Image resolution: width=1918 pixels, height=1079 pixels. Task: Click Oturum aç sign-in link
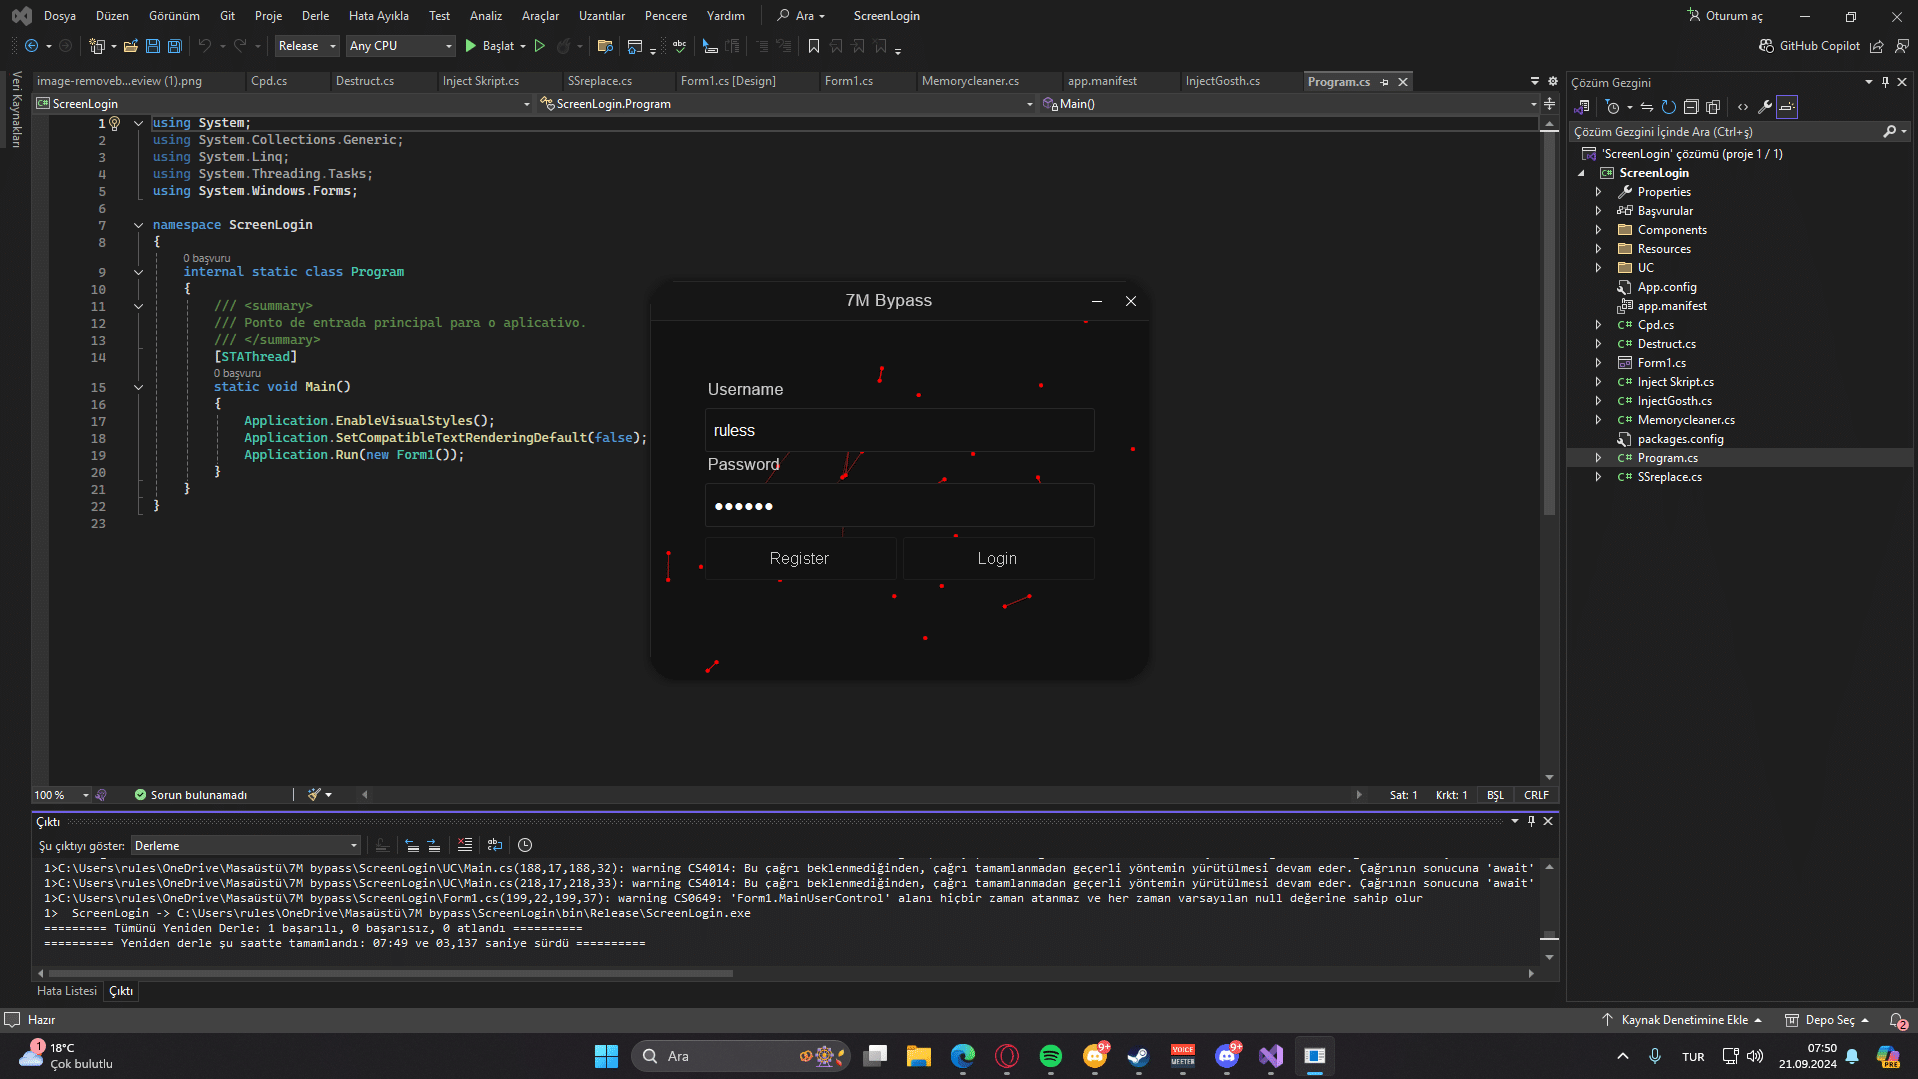tap(1726, 16)
